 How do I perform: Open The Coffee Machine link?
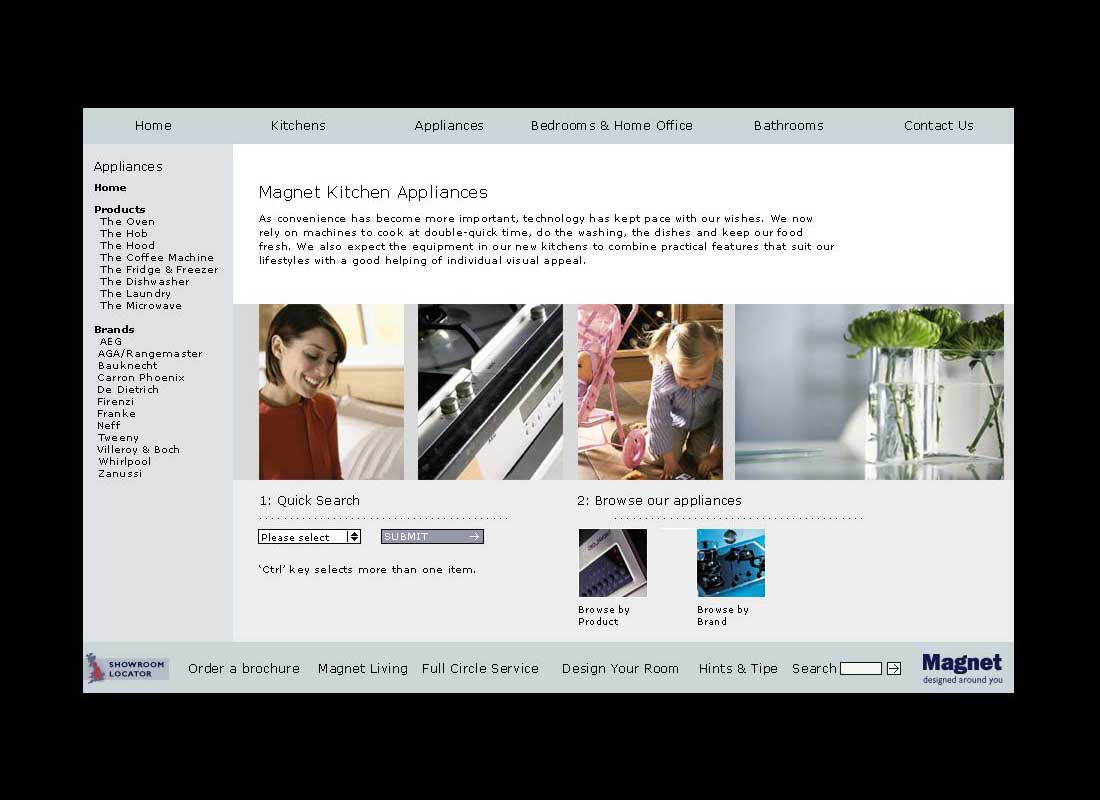(156, 258)
